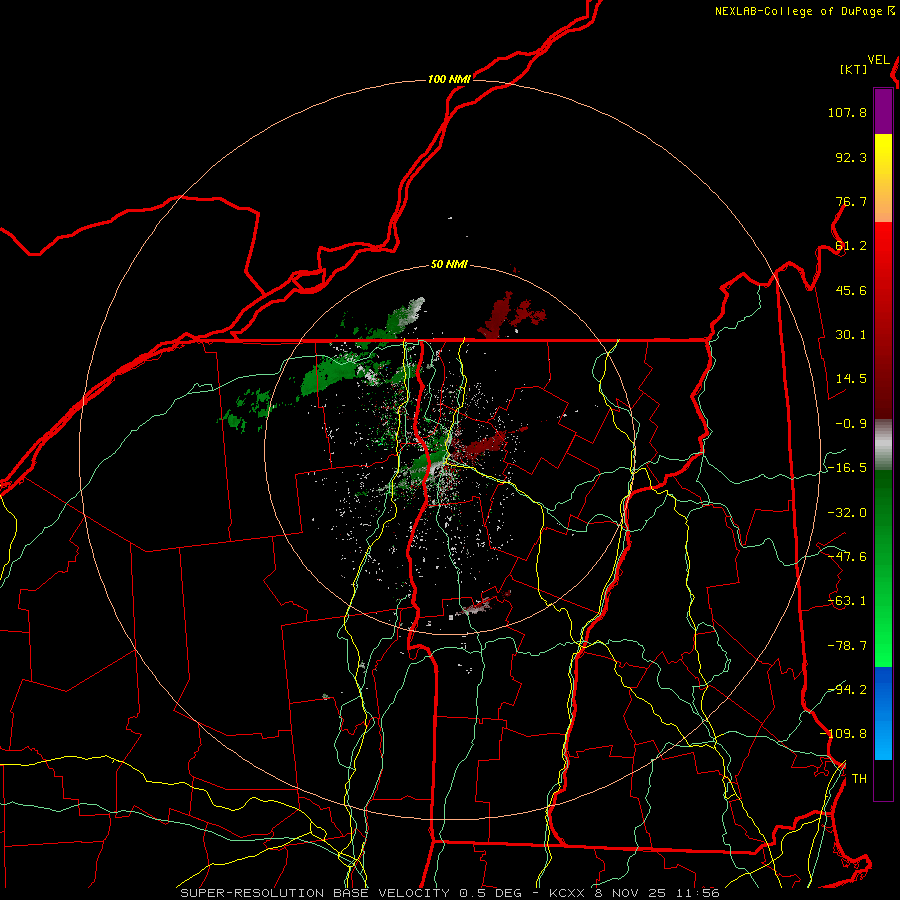Click the 76.7 value on velocity scale
Screen dimensions: 900x900
pos(851,201)
